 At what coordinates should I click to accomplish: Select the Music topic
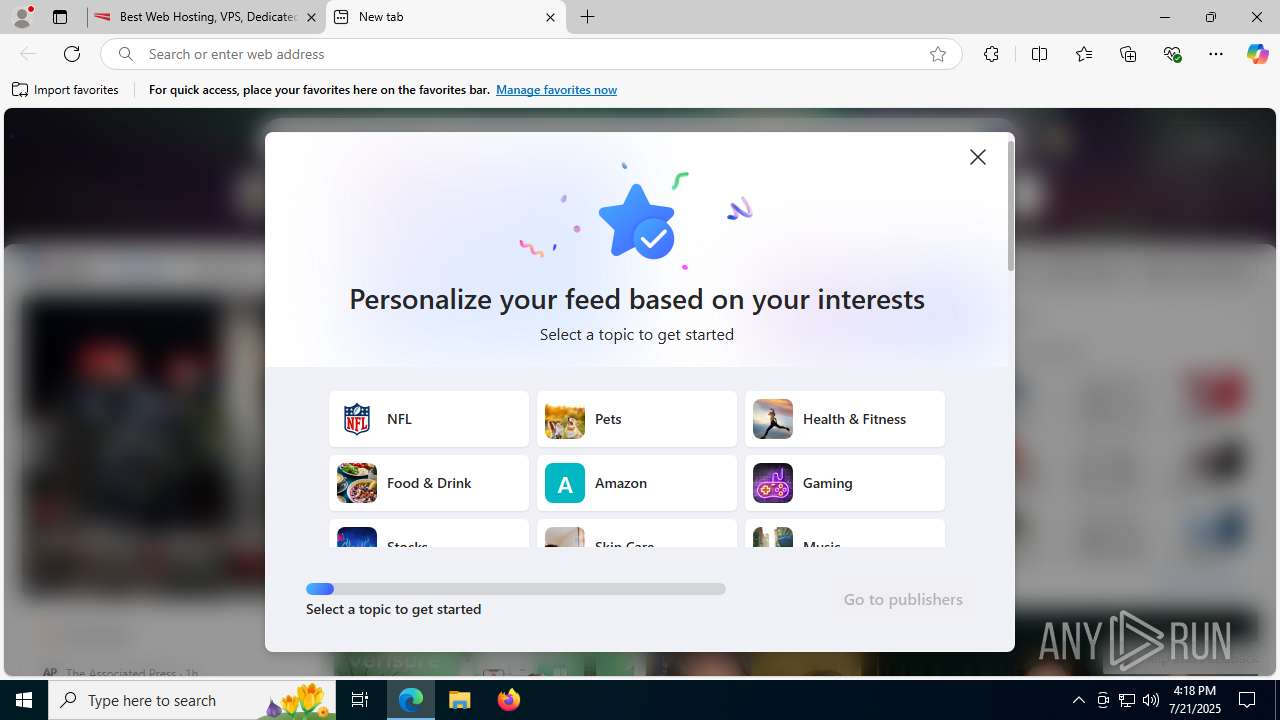click(x=845, y=533)
